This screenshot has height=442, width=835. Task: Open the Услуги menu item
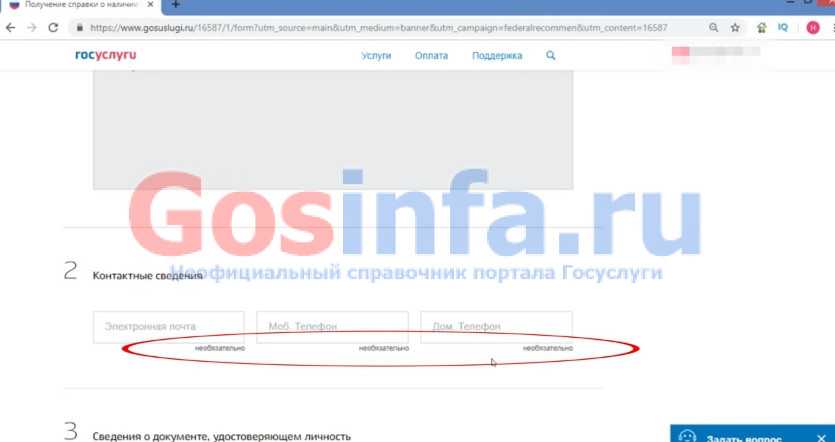376,55
